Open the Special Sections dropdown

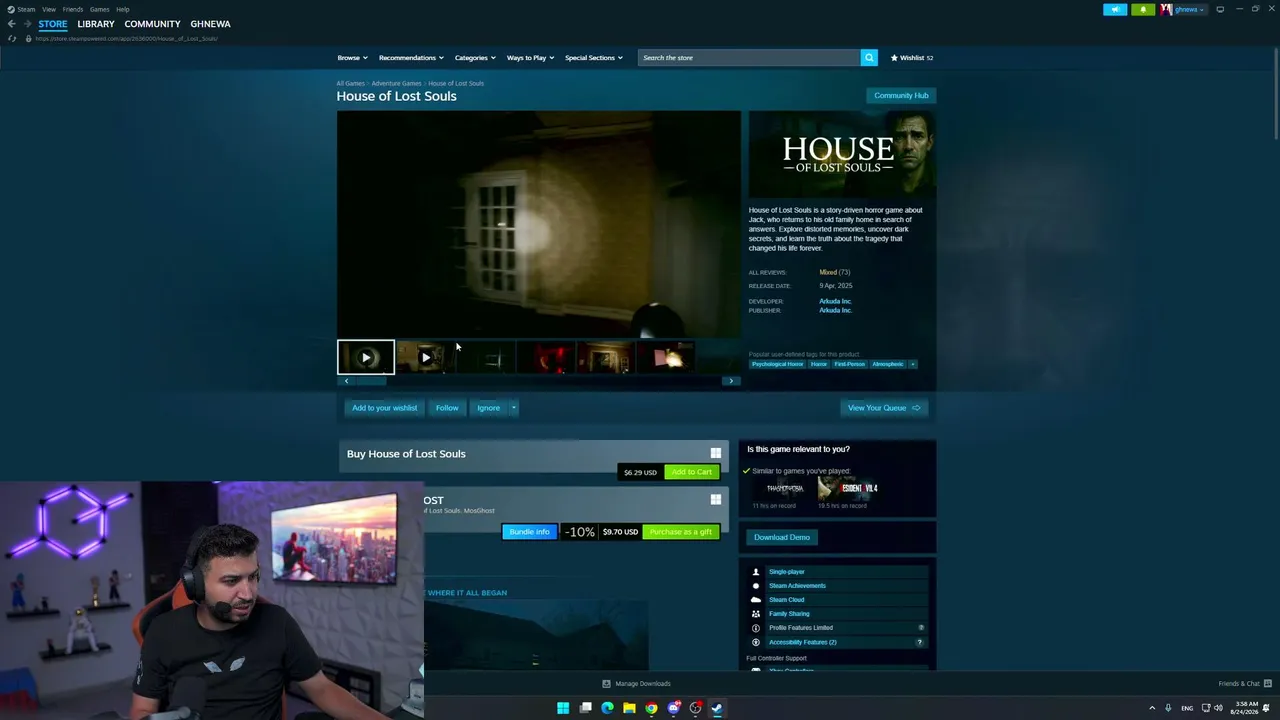594,58
